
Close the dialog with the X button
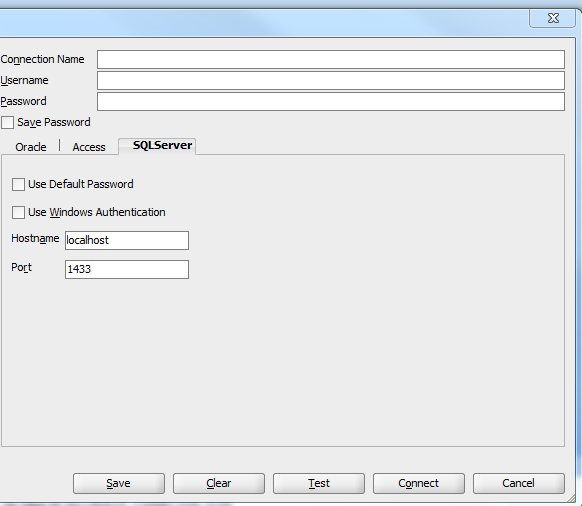click(x=553, y=18)
